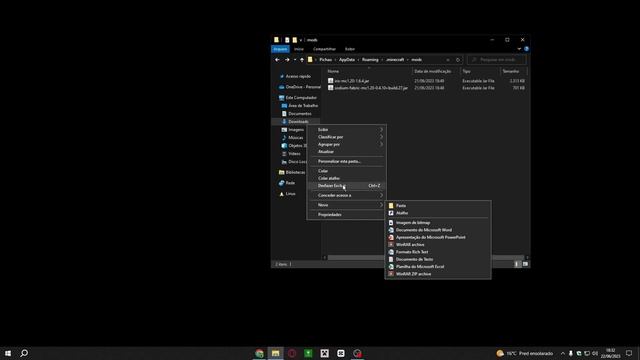Choose Desfazer Excluir in context menu
640x360 pixels.
[347, 186]
